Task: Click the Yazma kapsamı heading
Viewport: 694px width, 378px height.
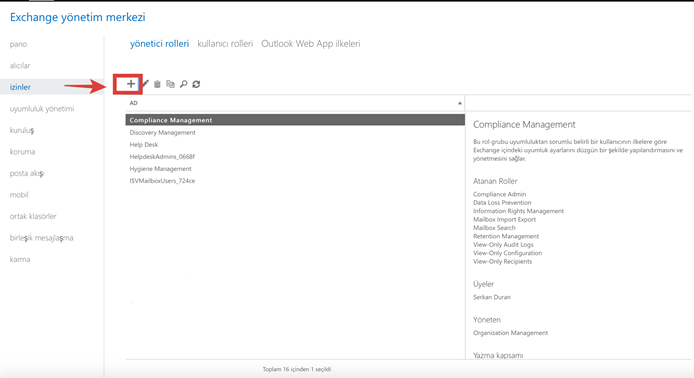Action: (x=498, y=355)
